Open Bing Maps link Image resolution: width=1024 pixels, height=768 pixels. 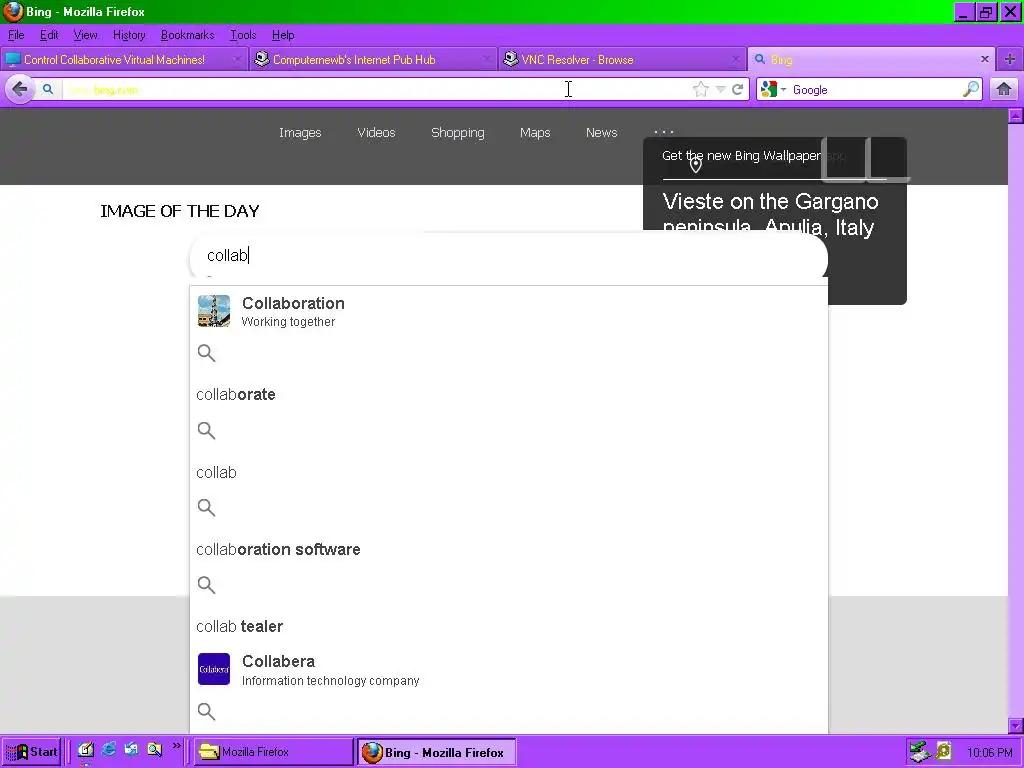[535, 133]
